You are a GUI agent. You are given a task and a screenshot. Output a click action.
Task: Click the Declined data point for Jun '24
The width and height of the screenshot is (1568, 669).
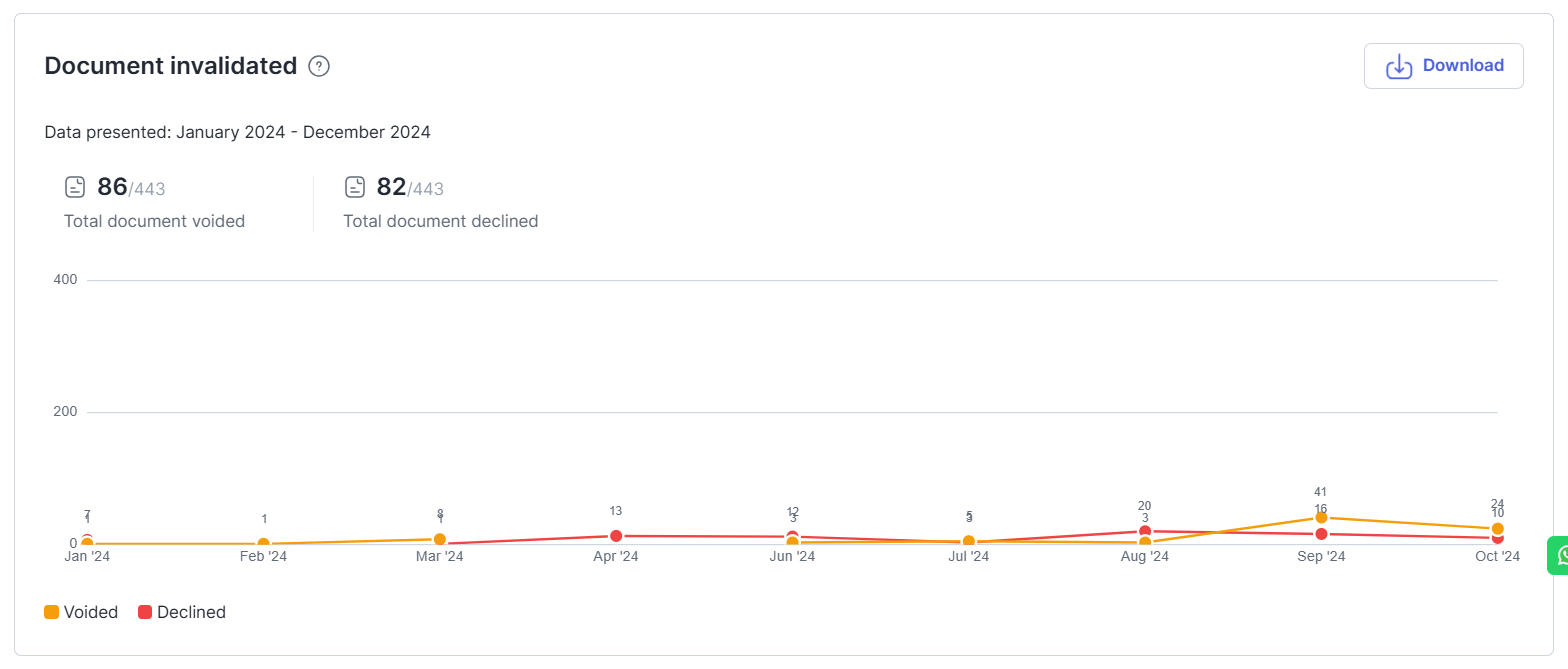click(x=792, y=536)
